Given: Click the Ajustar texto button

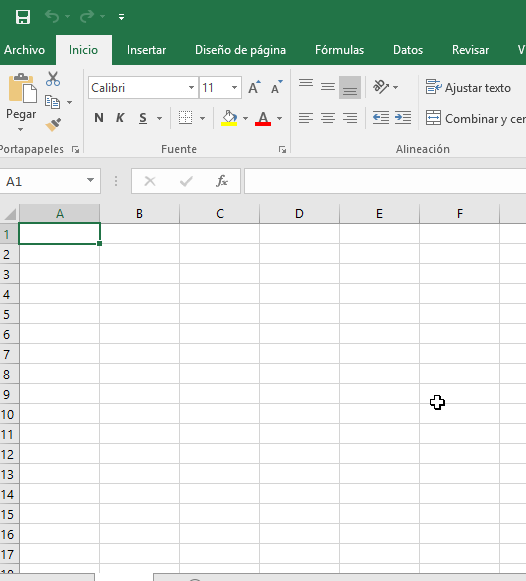Looking at the screenshot, I should coord(468,88).
